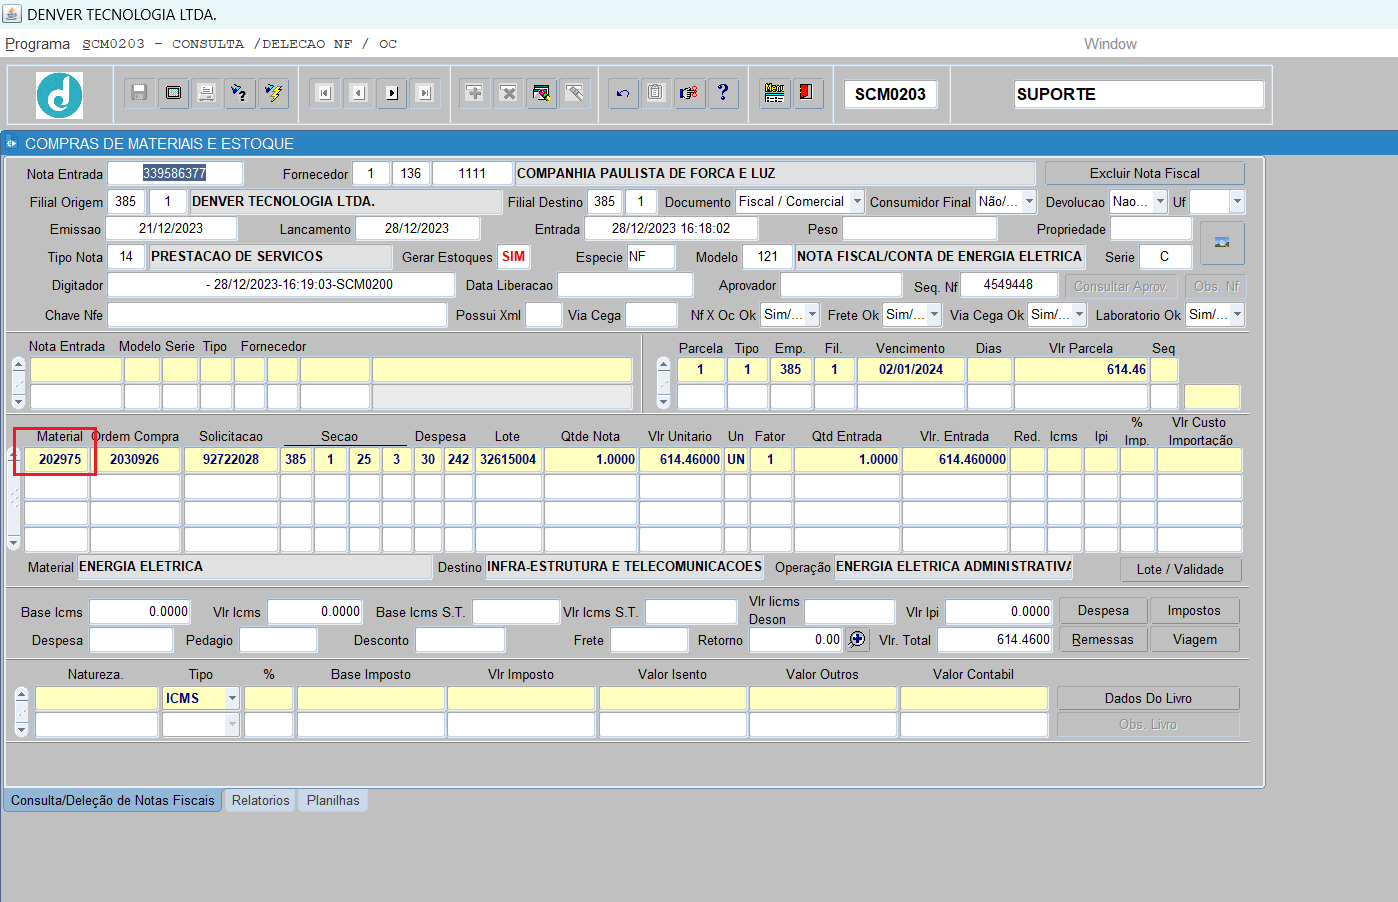The width and height of the screenshot is (1398, 902).
Task: Click the Menu toolbar icon
Action: [x=775, y=93]
